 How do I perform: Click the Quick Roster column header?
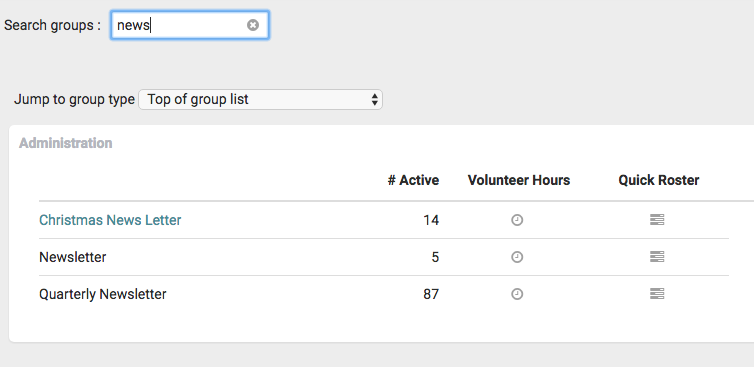(659, 180)
